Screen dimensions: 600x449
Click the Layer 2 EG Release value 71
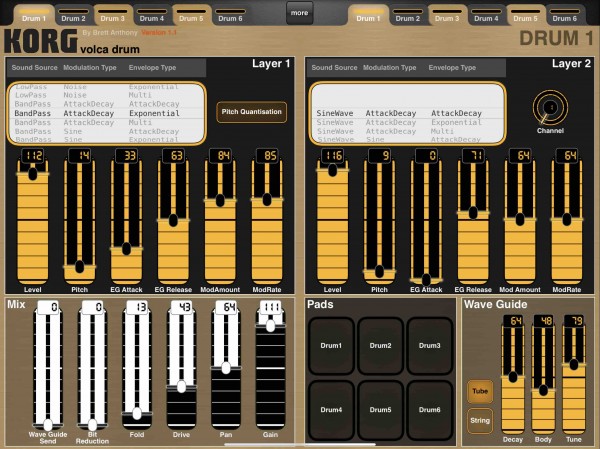click(473, 156)
